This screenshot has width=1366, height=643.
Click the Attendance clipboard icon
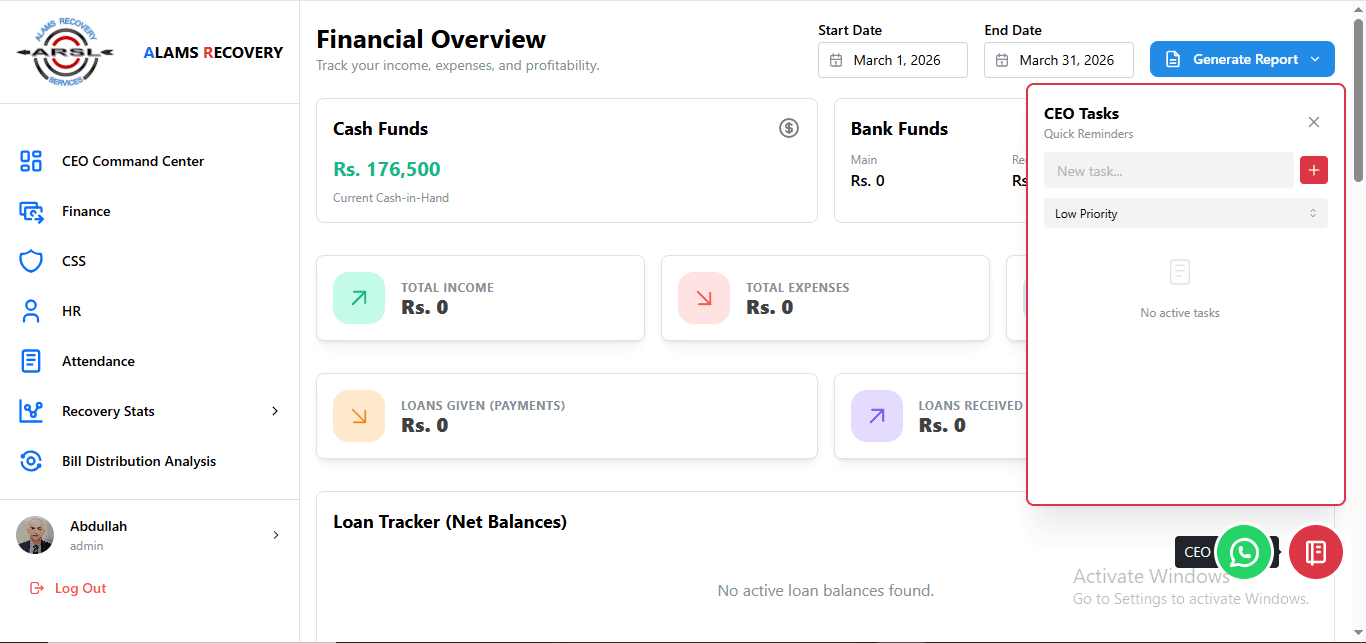(x=31, y=361)
